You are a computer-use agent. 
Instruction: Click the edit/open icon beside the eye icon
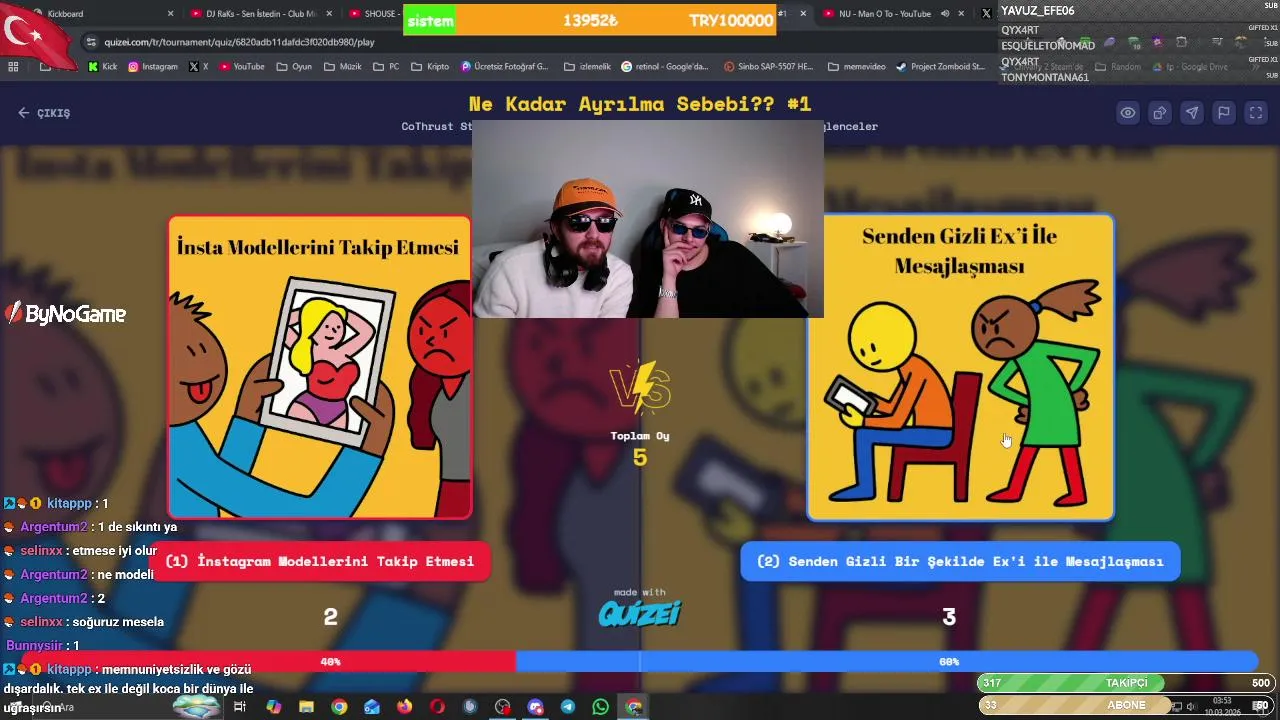(x=1160, y=113)
